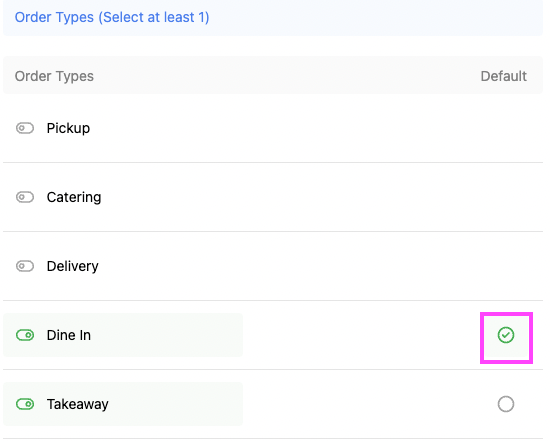The width and height of the screenshot is (550, 441).
Task: Enable the Delivery order type switch
Action: 25,266
